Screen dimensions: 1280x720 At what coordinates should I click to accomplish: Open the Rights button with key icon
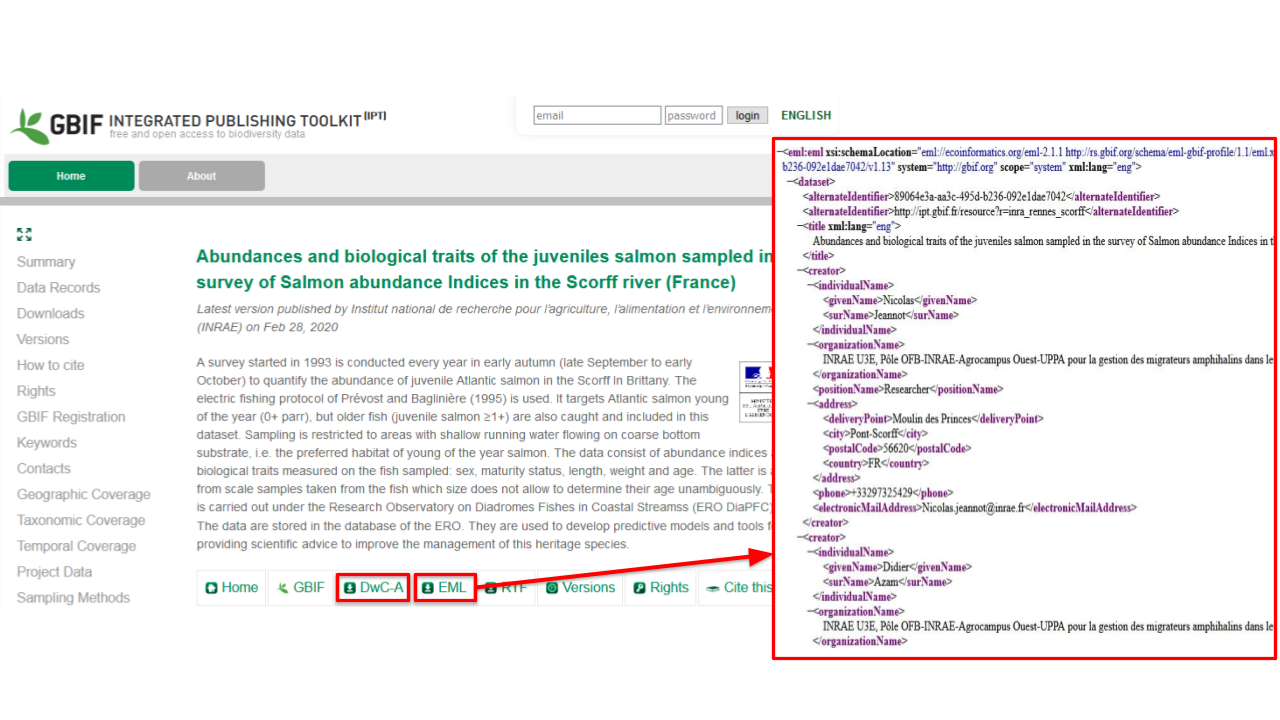click(660, 588)
